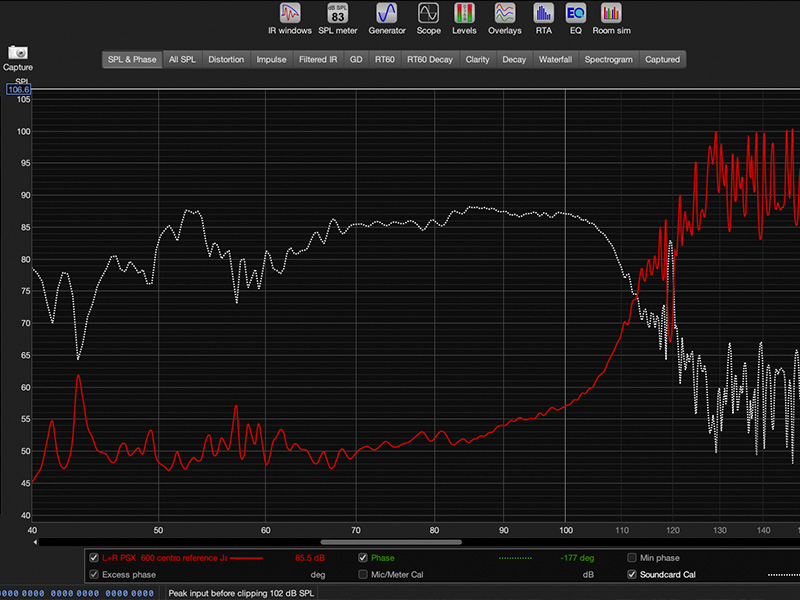This screenshot has height=600, width=800.
Task: Open the Scope tool
Action: [x=428, y=14]
